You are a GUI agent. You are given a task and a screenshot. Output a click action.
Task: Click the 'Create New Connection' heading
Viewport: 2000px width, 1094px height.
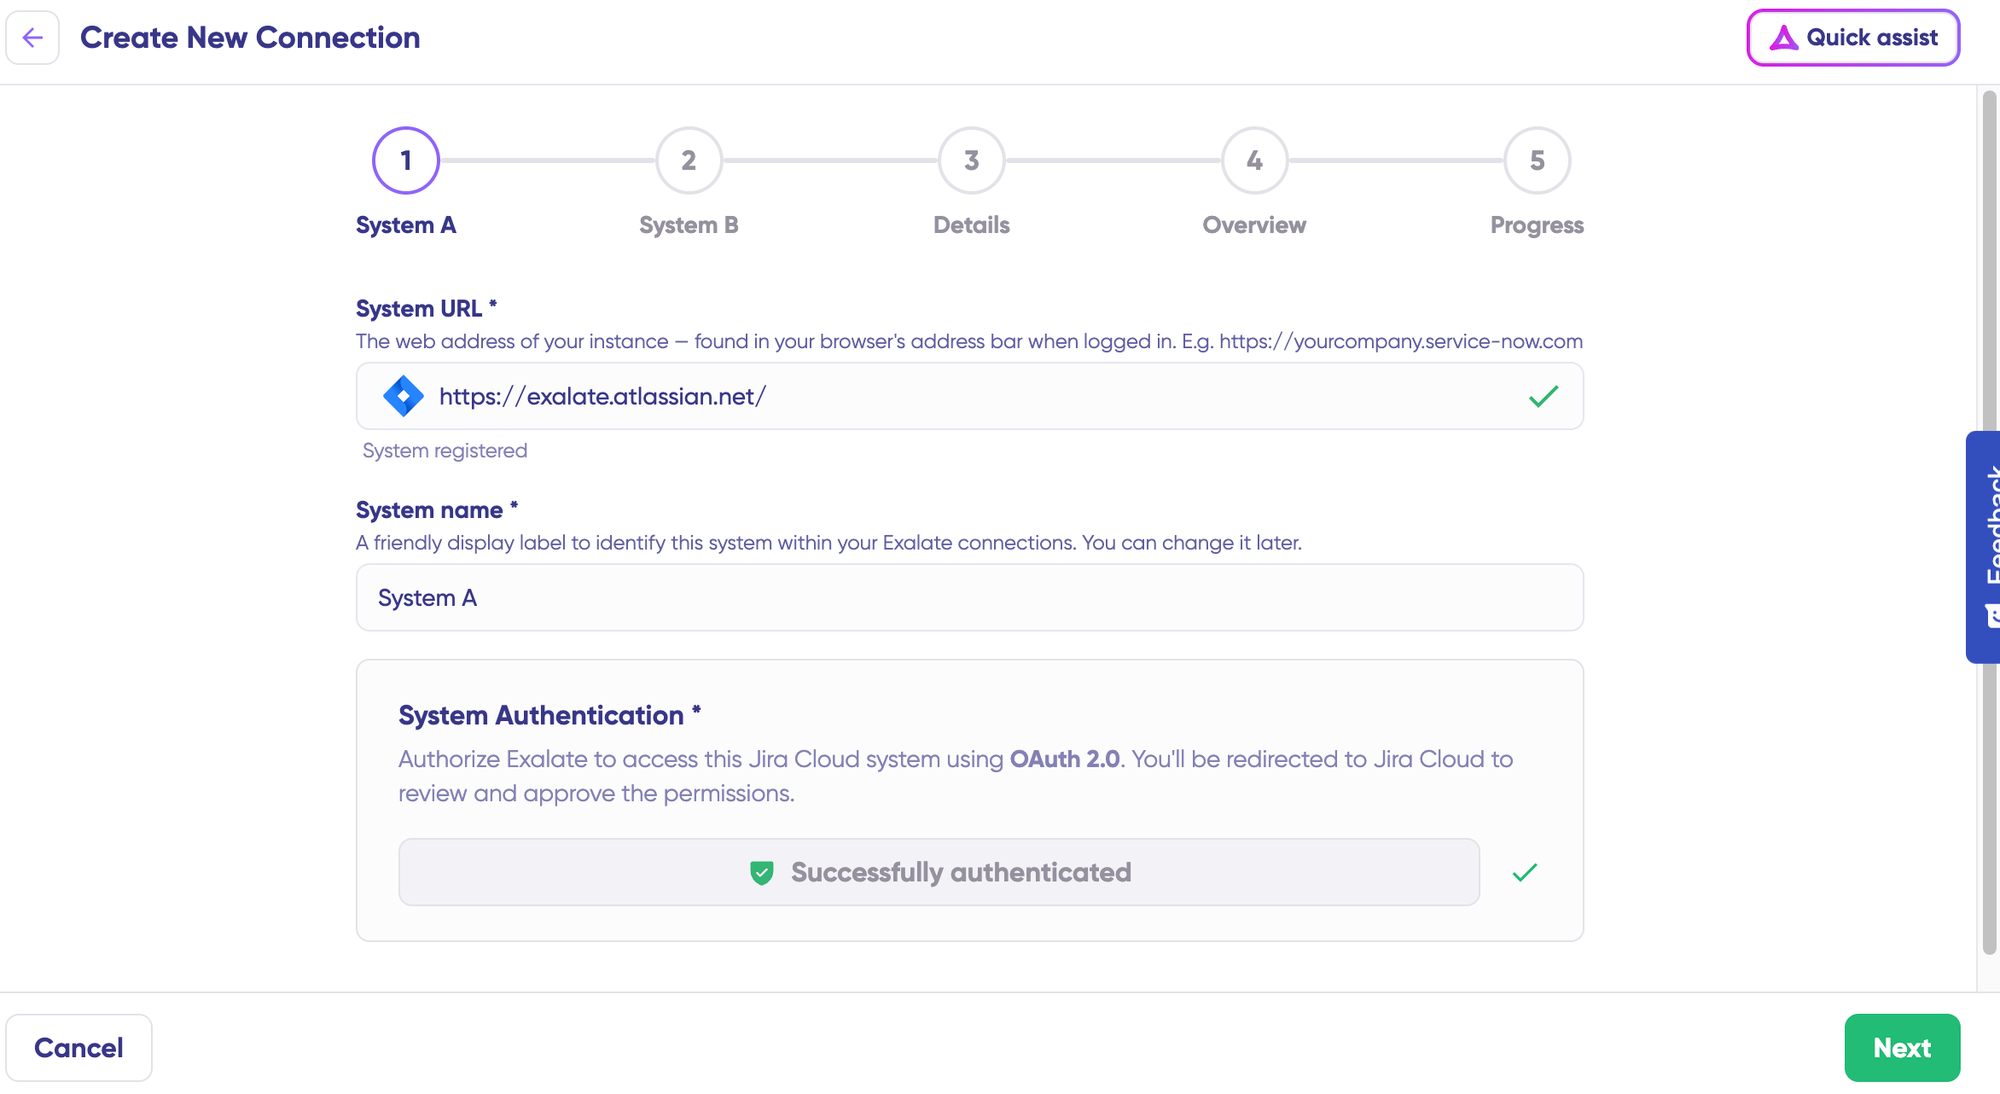point(250,38)
